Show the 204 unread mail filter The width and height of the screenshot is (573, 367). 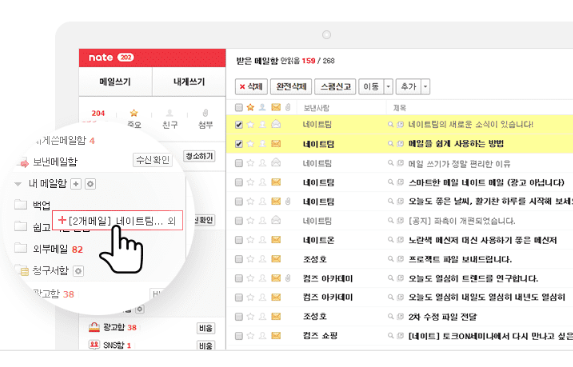click(98, 113)
